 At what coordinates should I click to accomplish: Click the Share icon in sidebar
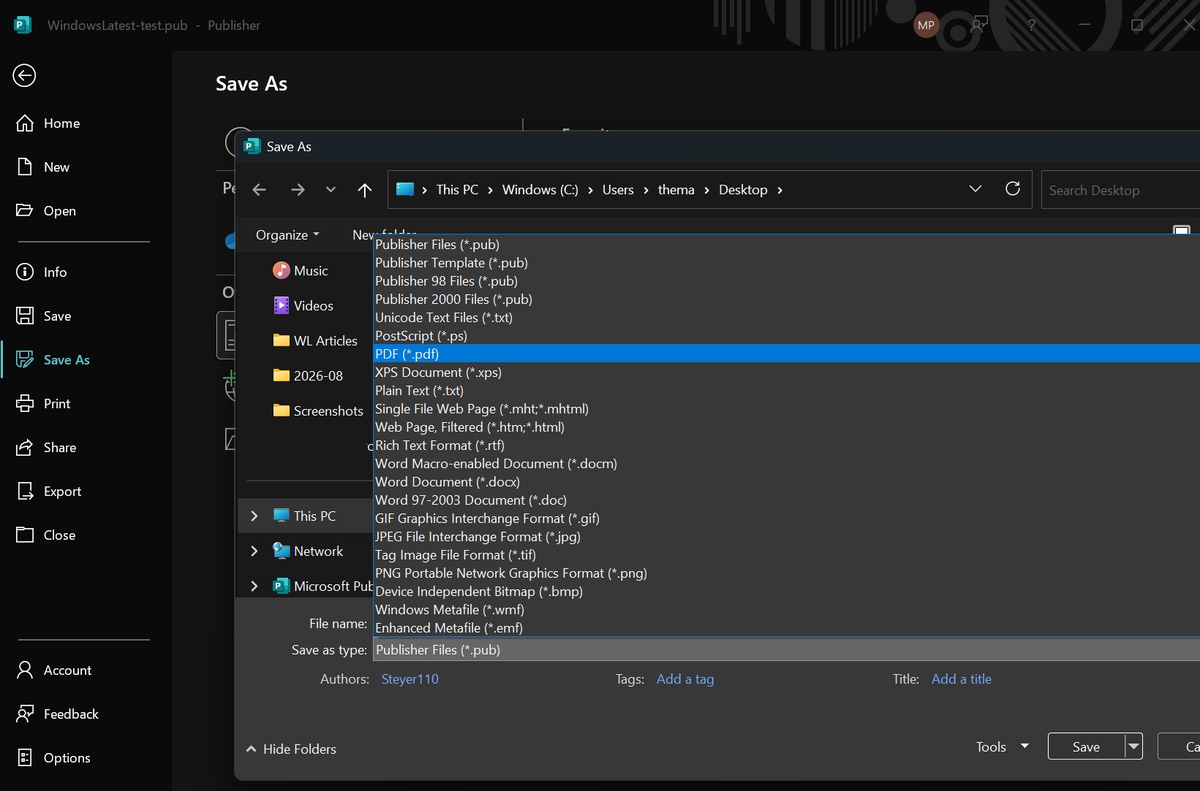click(25, 448)
